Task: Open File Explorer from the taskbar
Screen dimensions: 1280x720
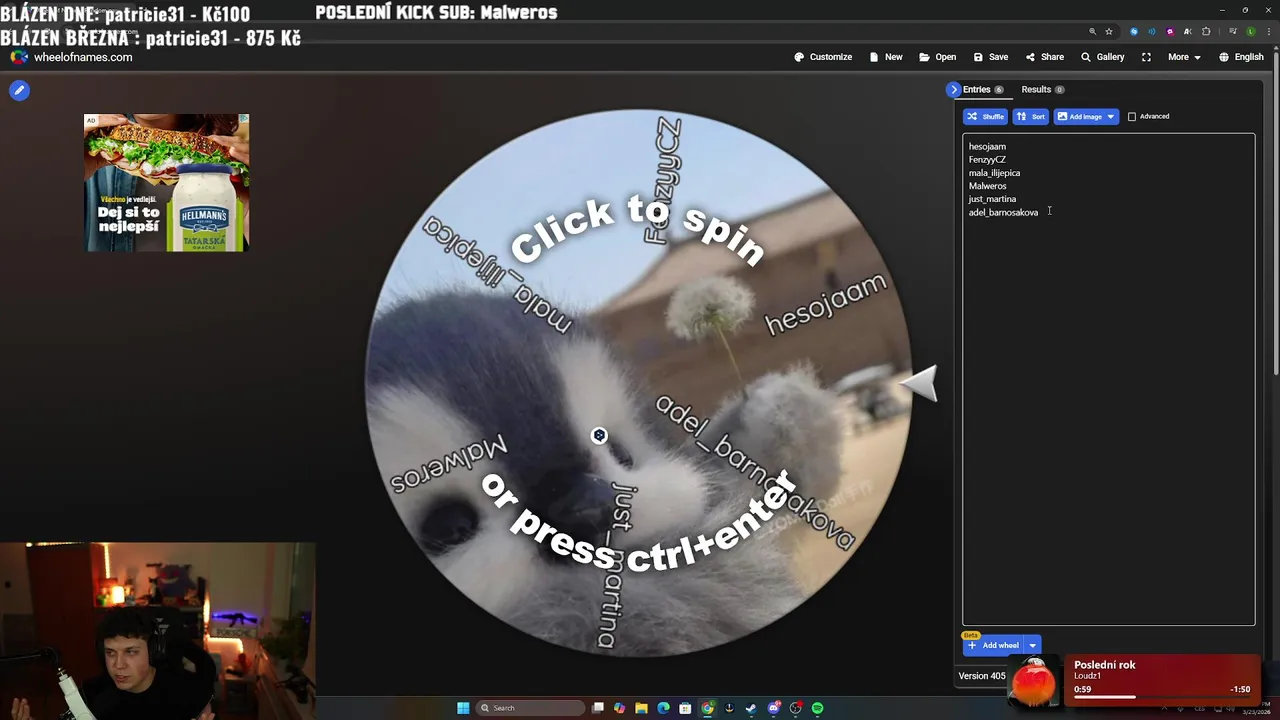Action: click(642, 708)
